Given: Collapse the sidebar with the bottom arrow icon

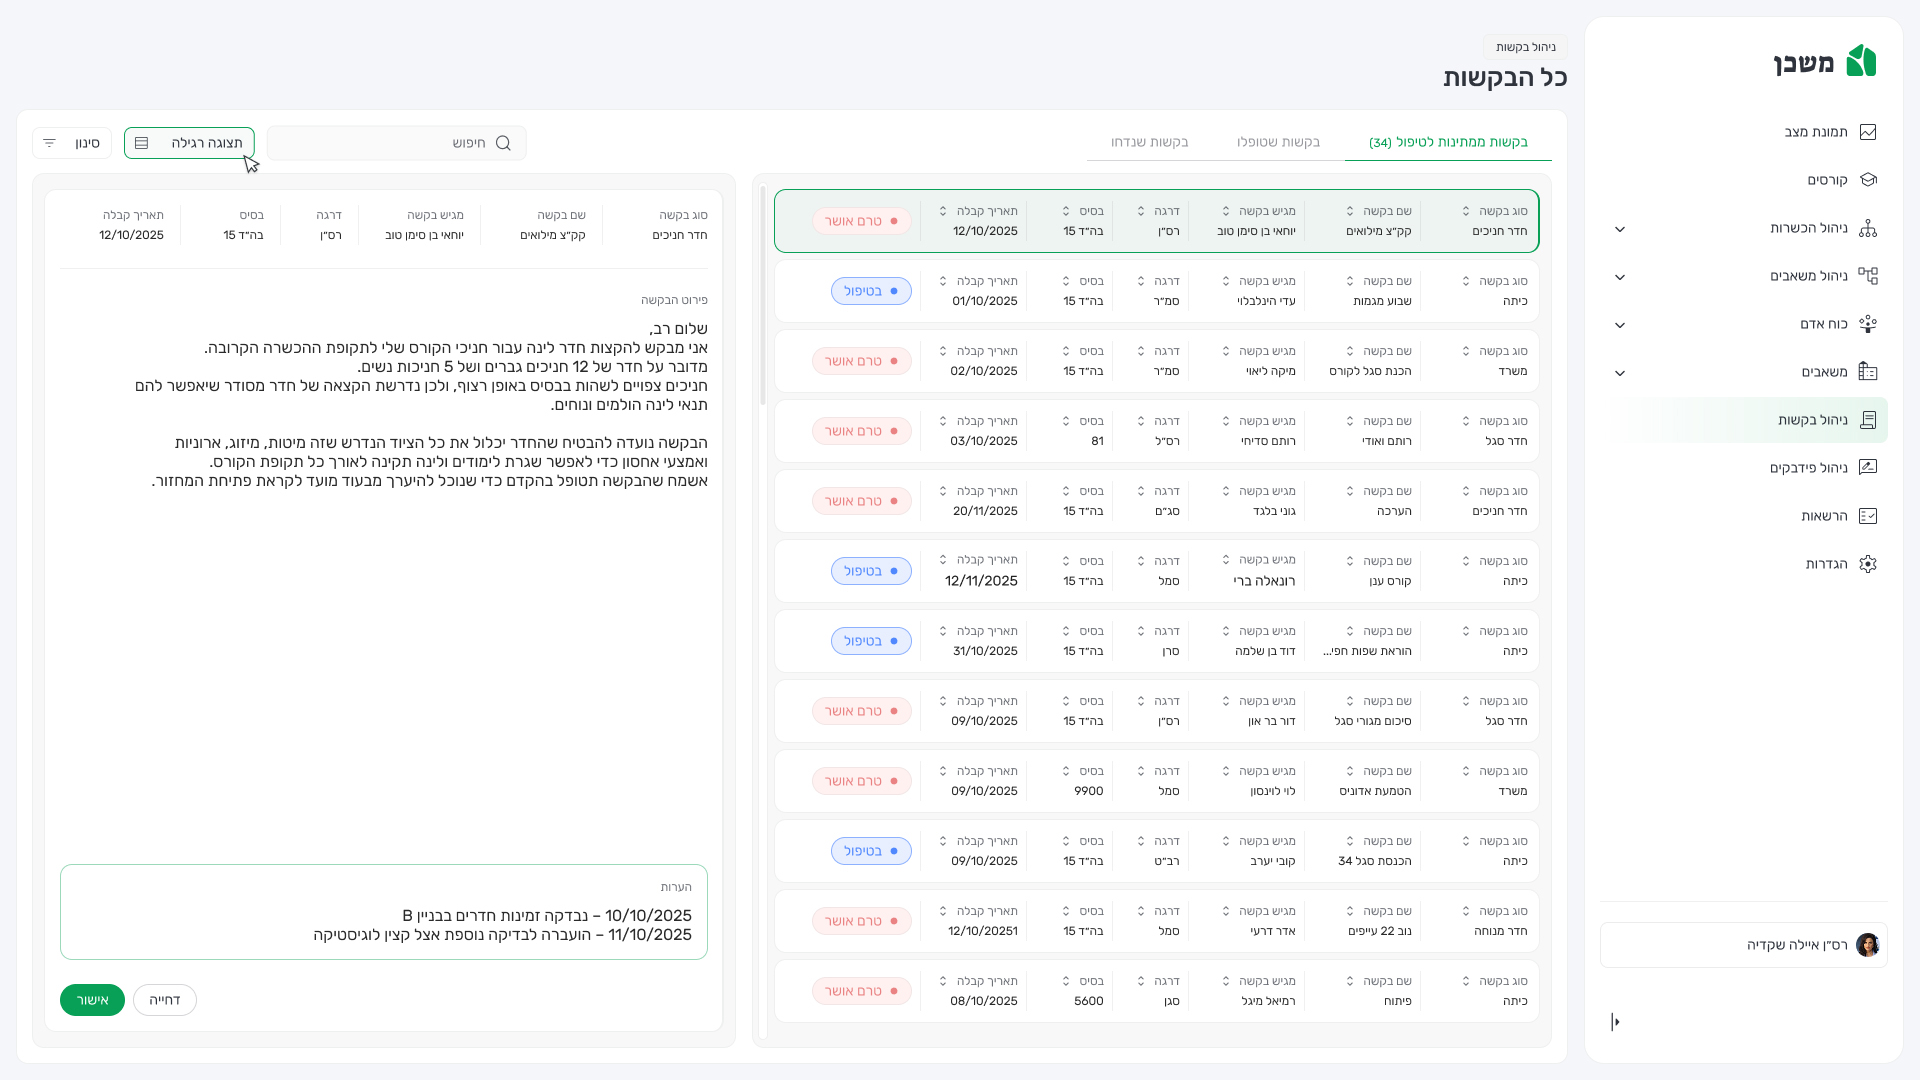Looking at the screenshot, I should coord(1615,1022).
